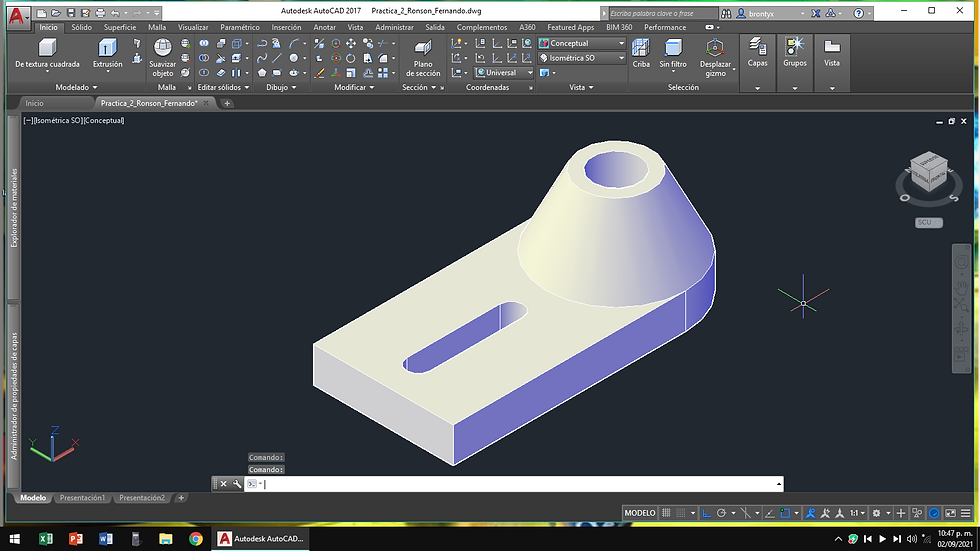The image size is (980, 551).
Task: Click the Autodesk Exchange Apps X icon
Action: click(x=816, y=13)
